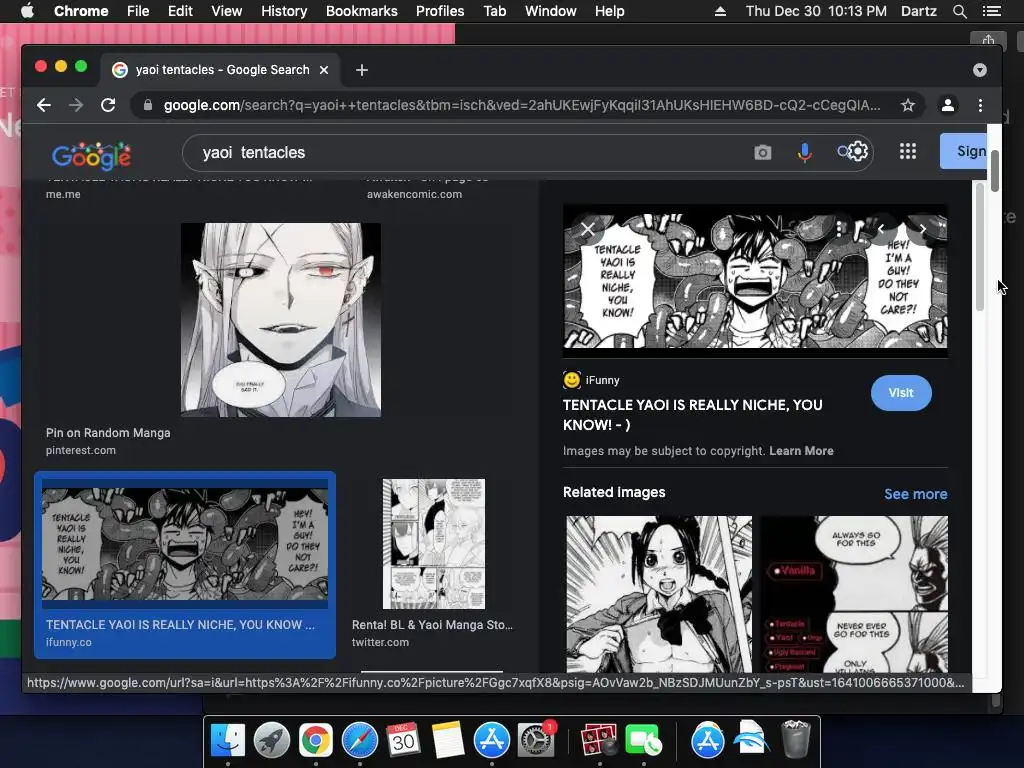Click the eject icon in menu bar

point(720,11)
